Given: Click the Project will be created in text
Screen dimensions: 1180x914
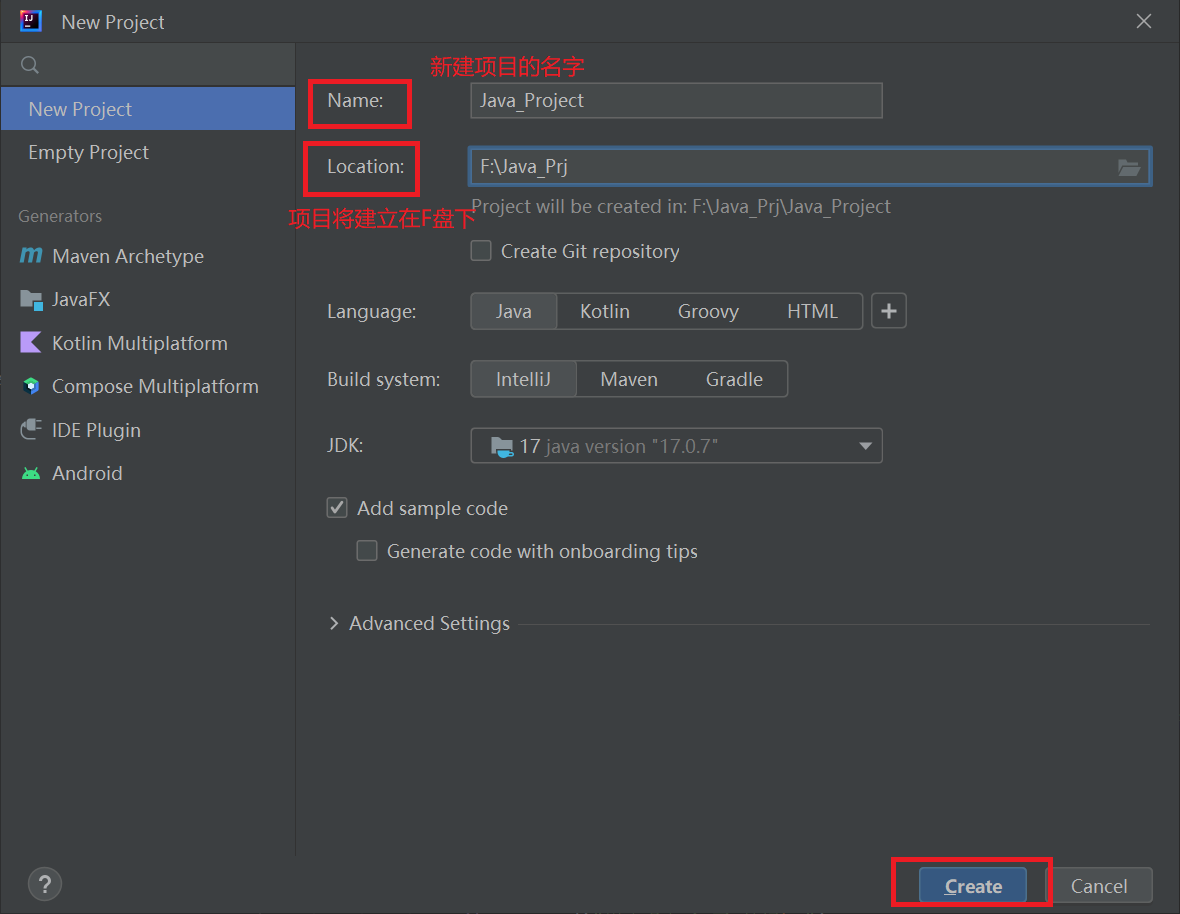Looking at the screenshot, I should (x=681, y=206).
